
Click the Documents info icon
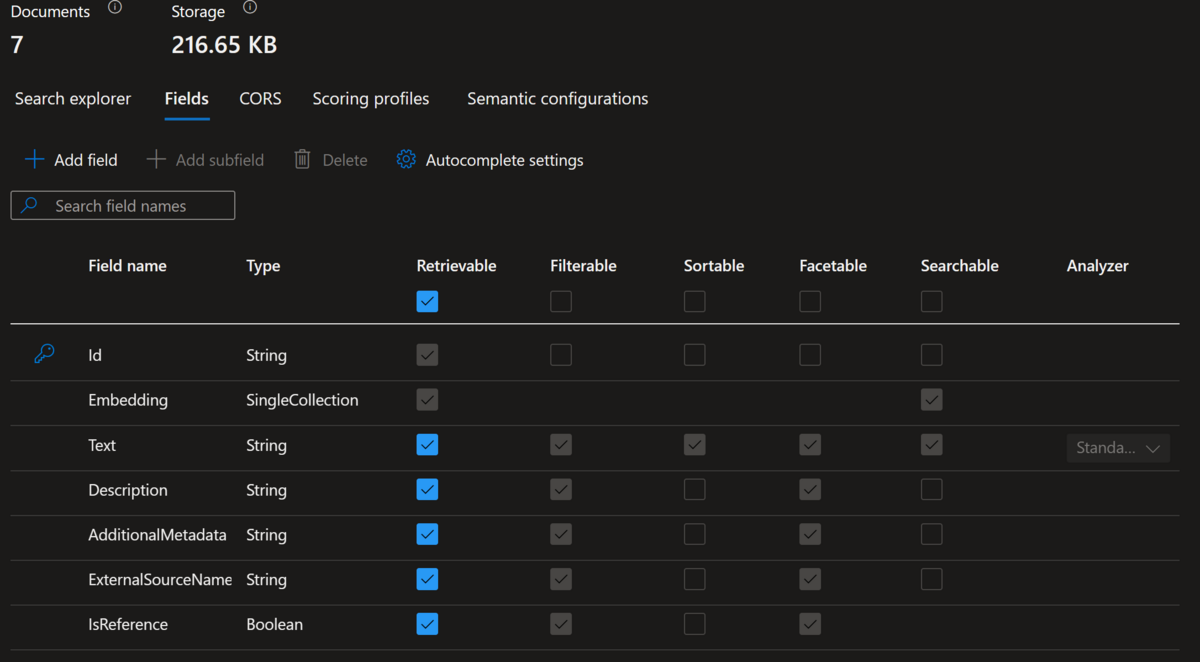(115, 8)
